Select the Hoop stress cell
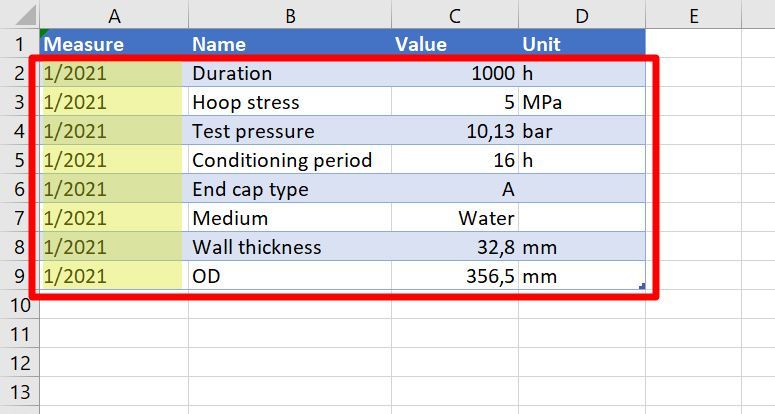 [290, 102]
